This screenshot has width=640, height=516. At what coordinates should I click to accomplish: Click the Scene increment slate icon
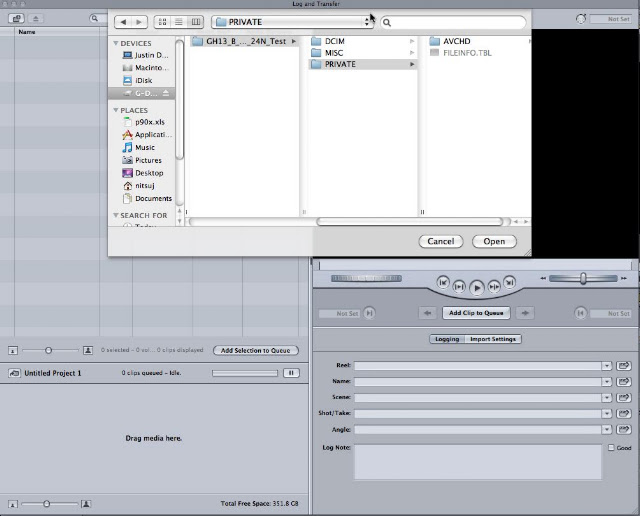pos(624,397)
